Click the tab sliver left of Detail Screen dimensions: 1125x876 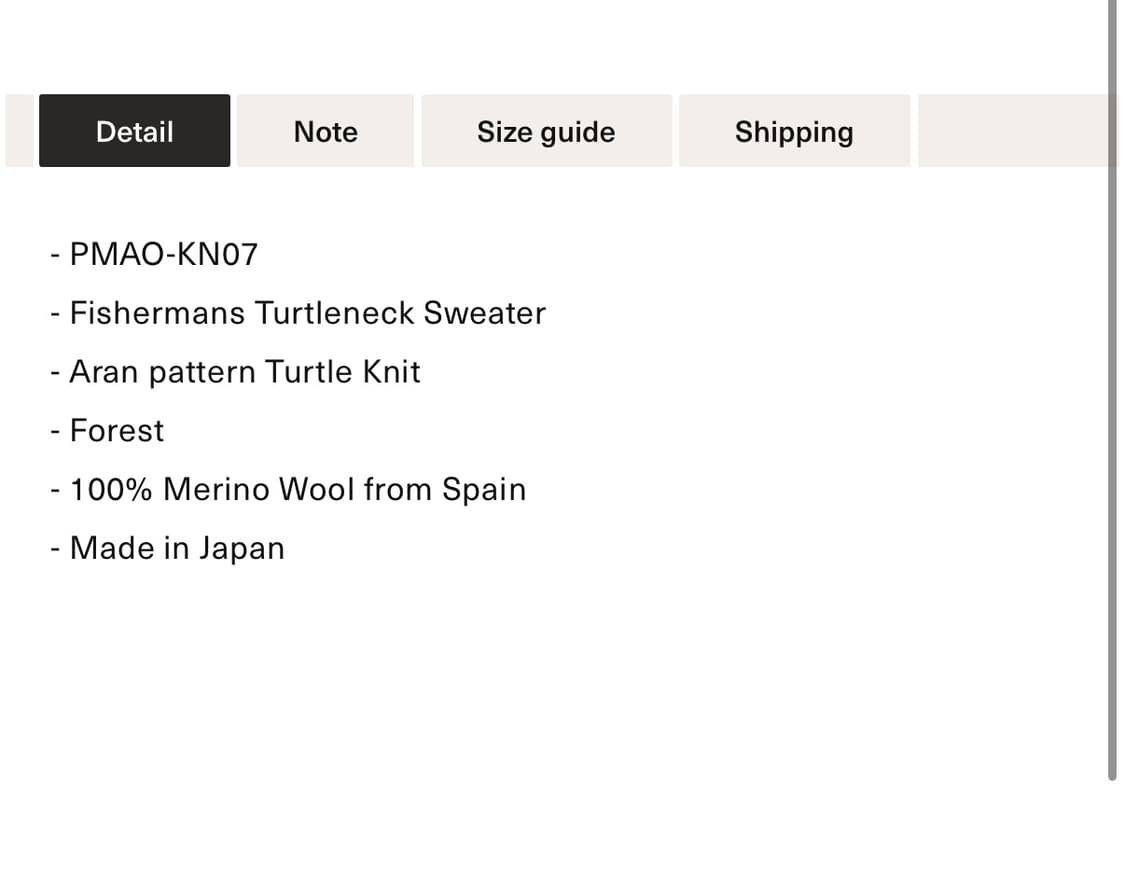(x=19, y=131)
